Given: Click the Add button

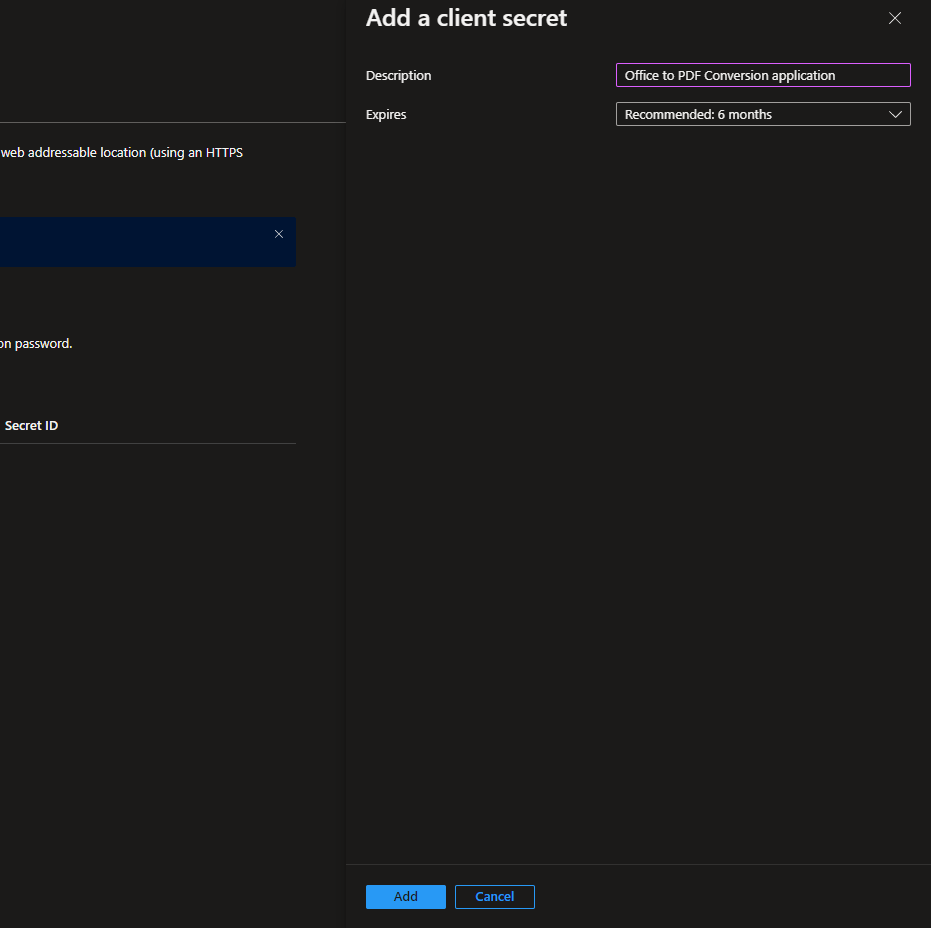Looking at the screenshot, I should 405,896.
